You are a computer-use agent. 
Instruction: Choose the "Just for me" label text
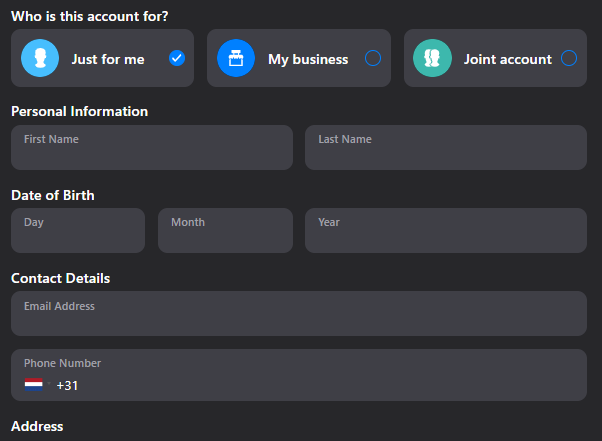click(x=108, y=59)
